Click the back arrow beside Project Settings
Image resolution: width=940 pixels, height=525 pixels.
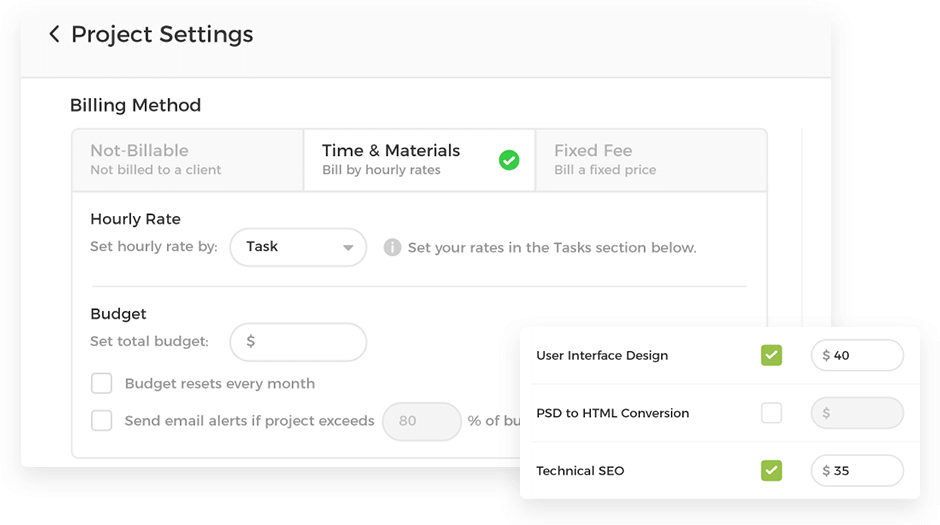54,35
